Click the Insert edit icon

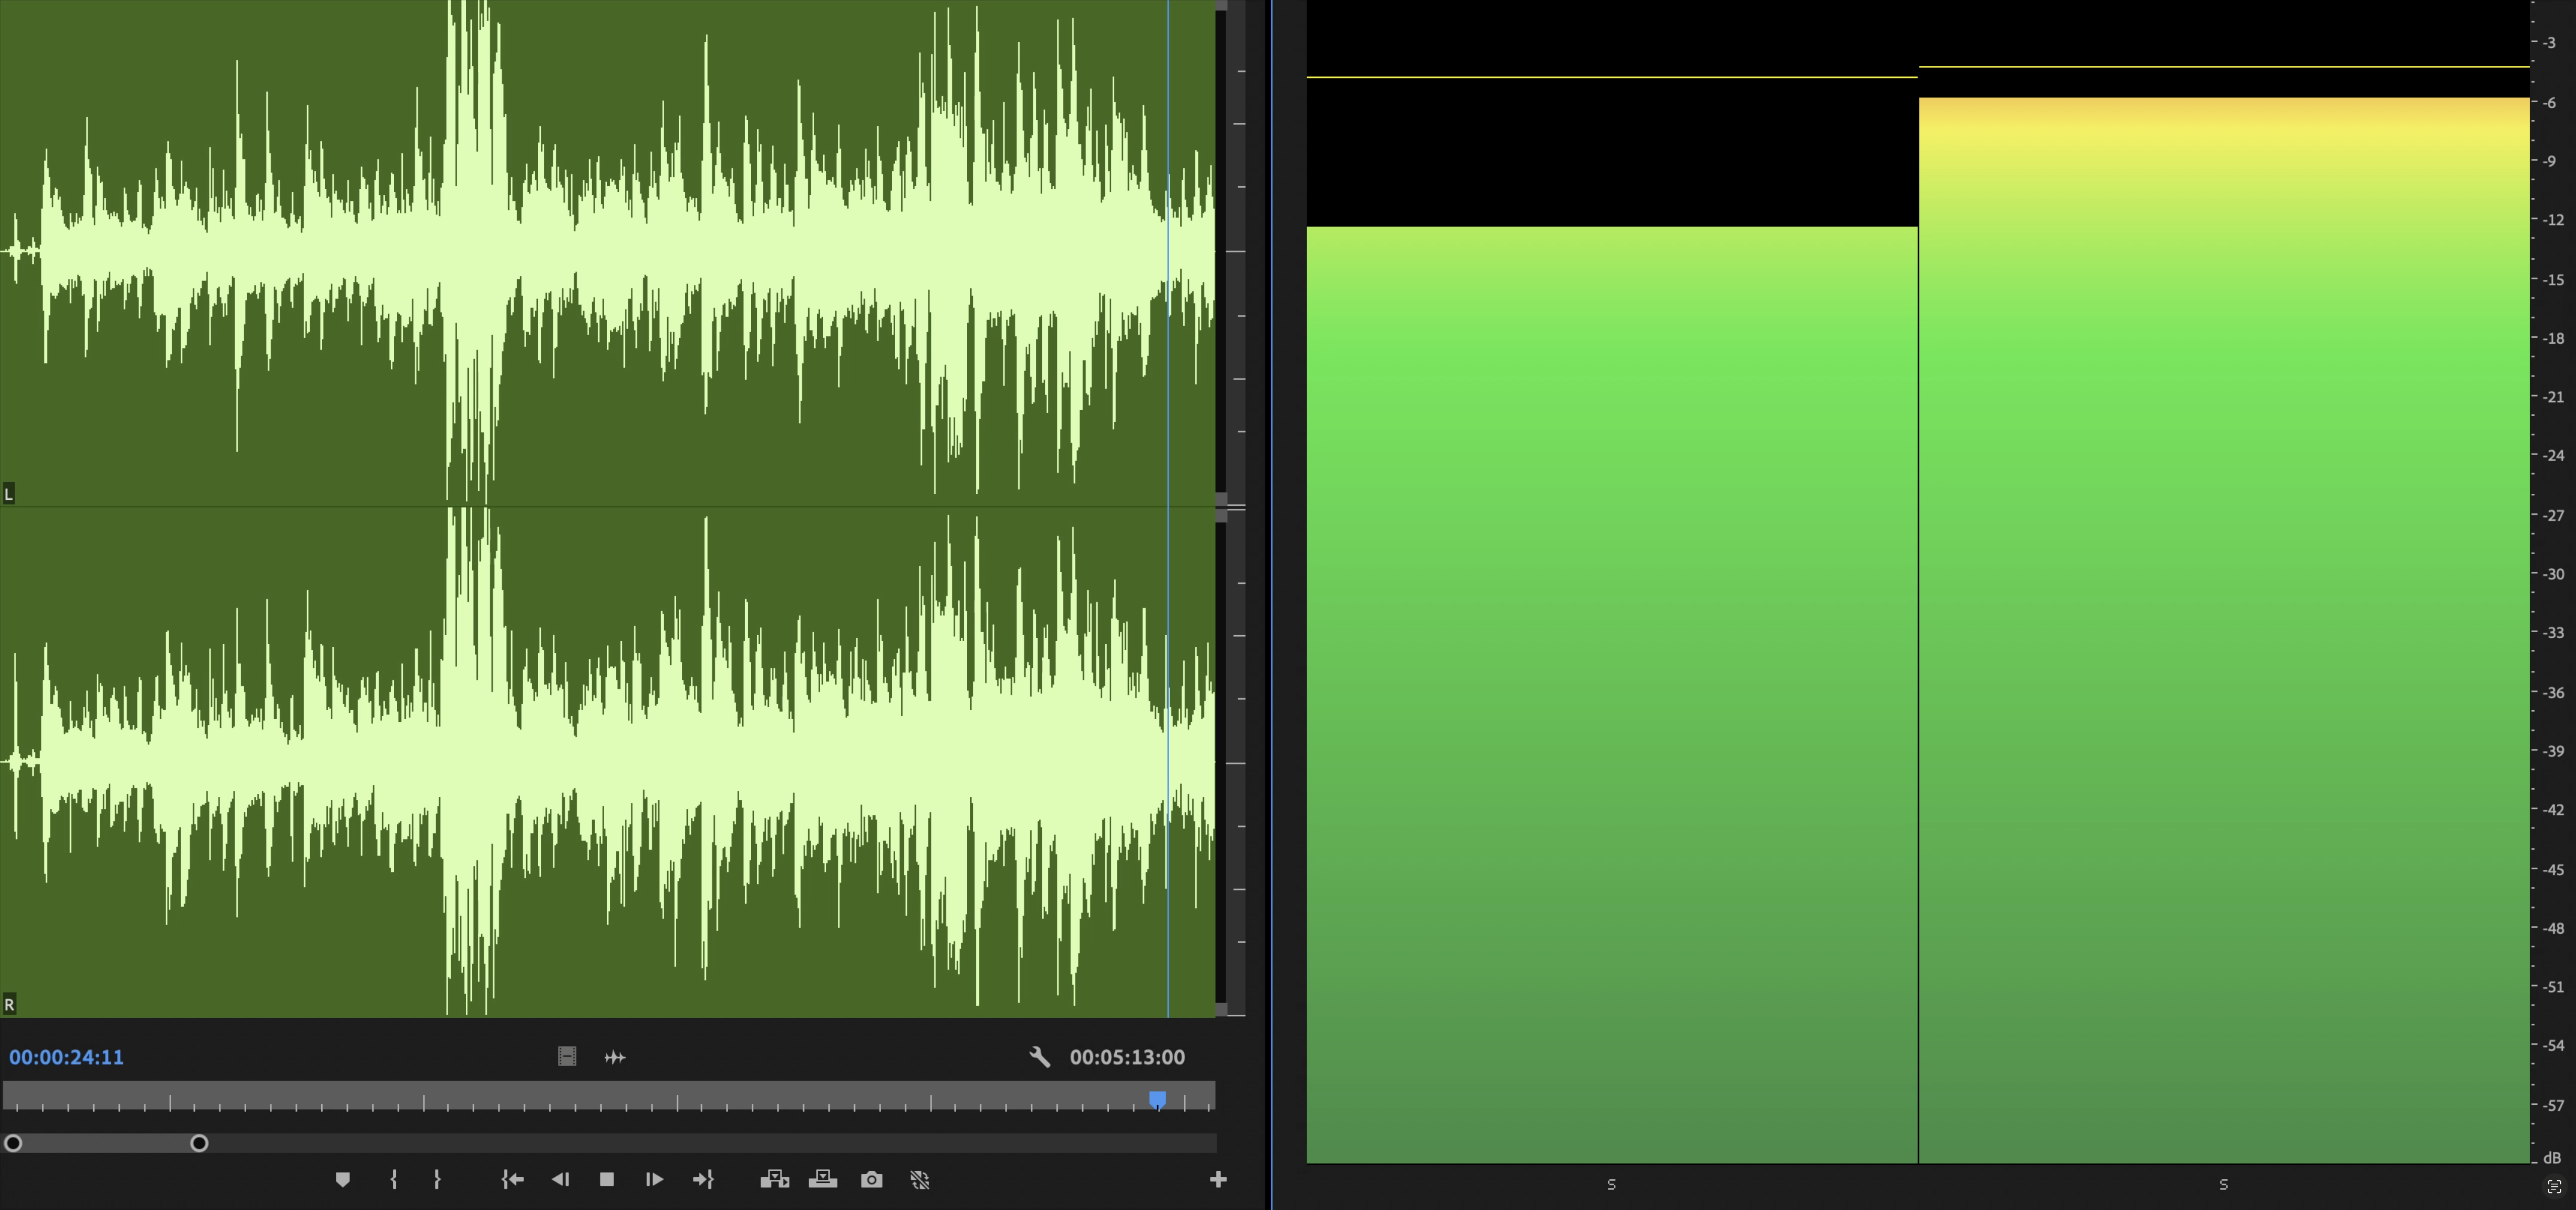coord(774,1180)
